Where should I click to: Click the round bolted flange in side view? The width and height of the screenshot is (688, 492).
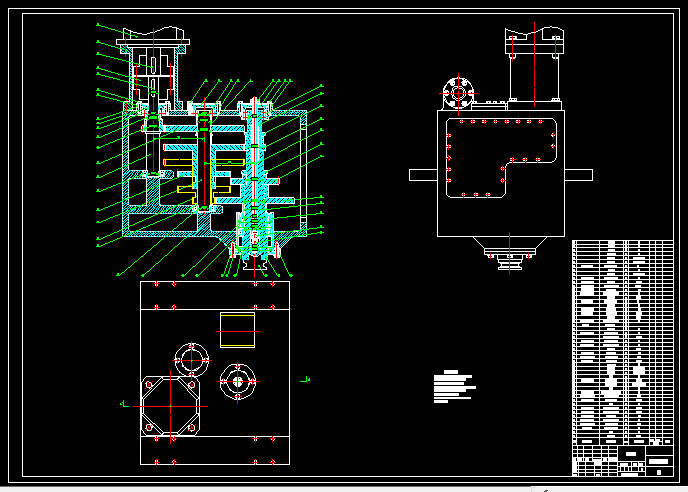tap(458, 93)
